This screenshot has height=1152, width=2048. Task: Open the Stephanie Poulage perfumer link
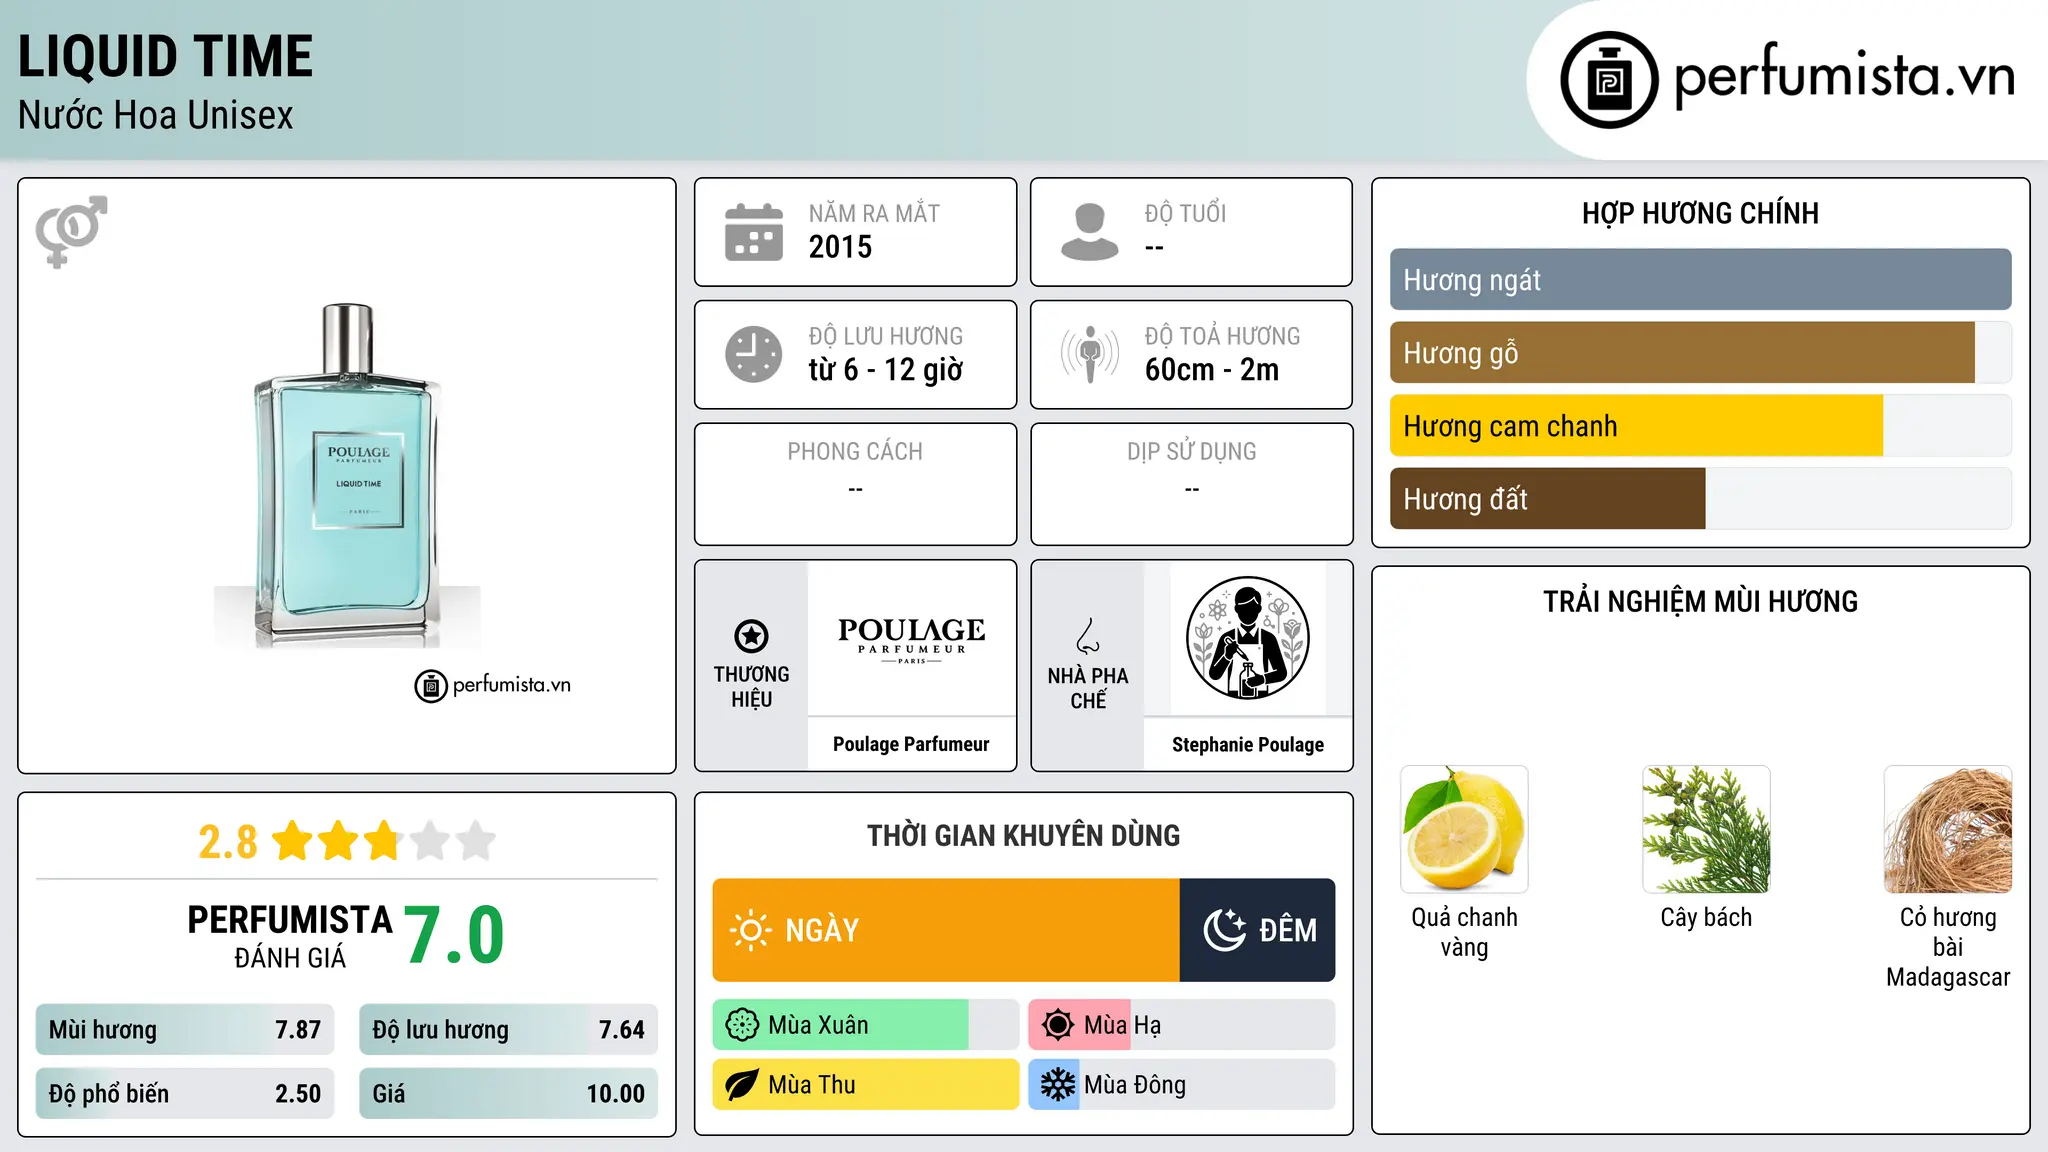point(1248,745)
